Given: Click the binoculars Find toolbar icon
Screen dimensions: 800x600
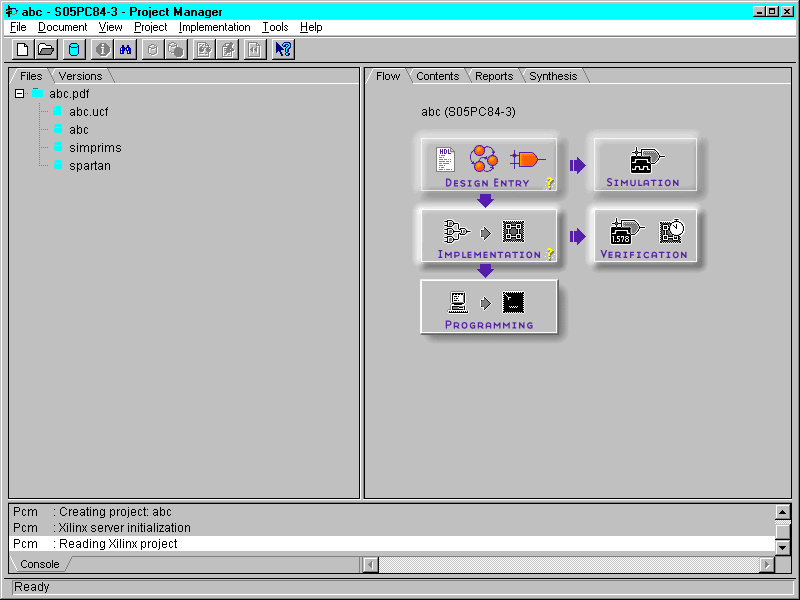Looking at the screenshot, I should (x=126, y=49).
